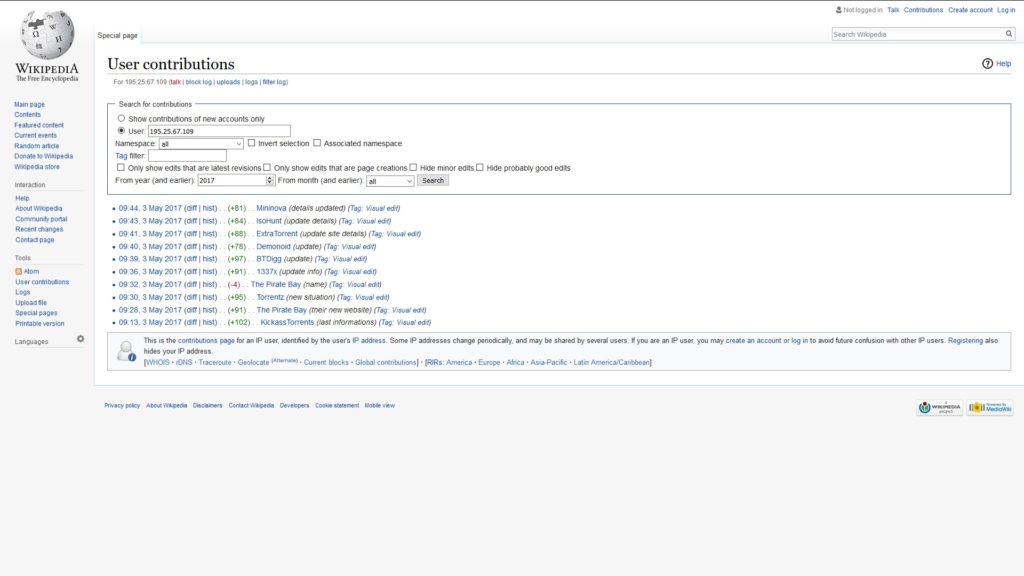The height and width of the screenshot is (576, 1024).
Task: Open the Namespace dropdown
Action: 201,144
